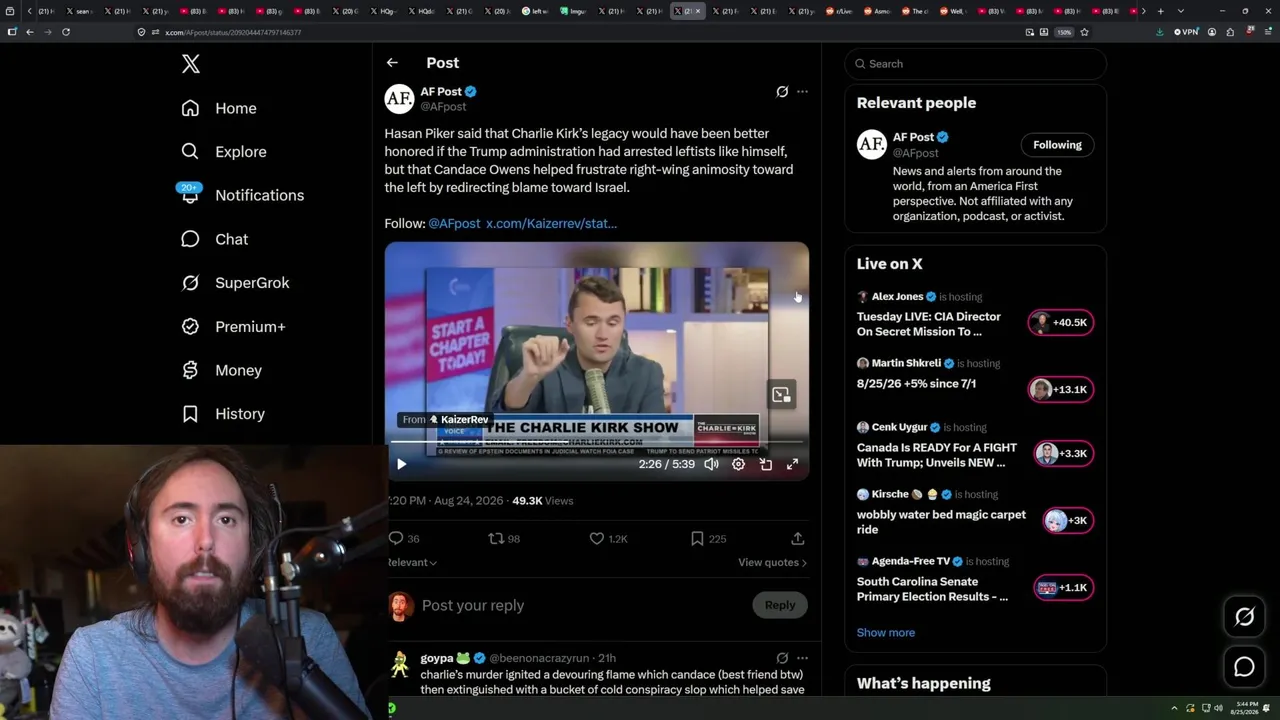Seek on the video progress bar
Screen dimensions: 1280x720
597,442
